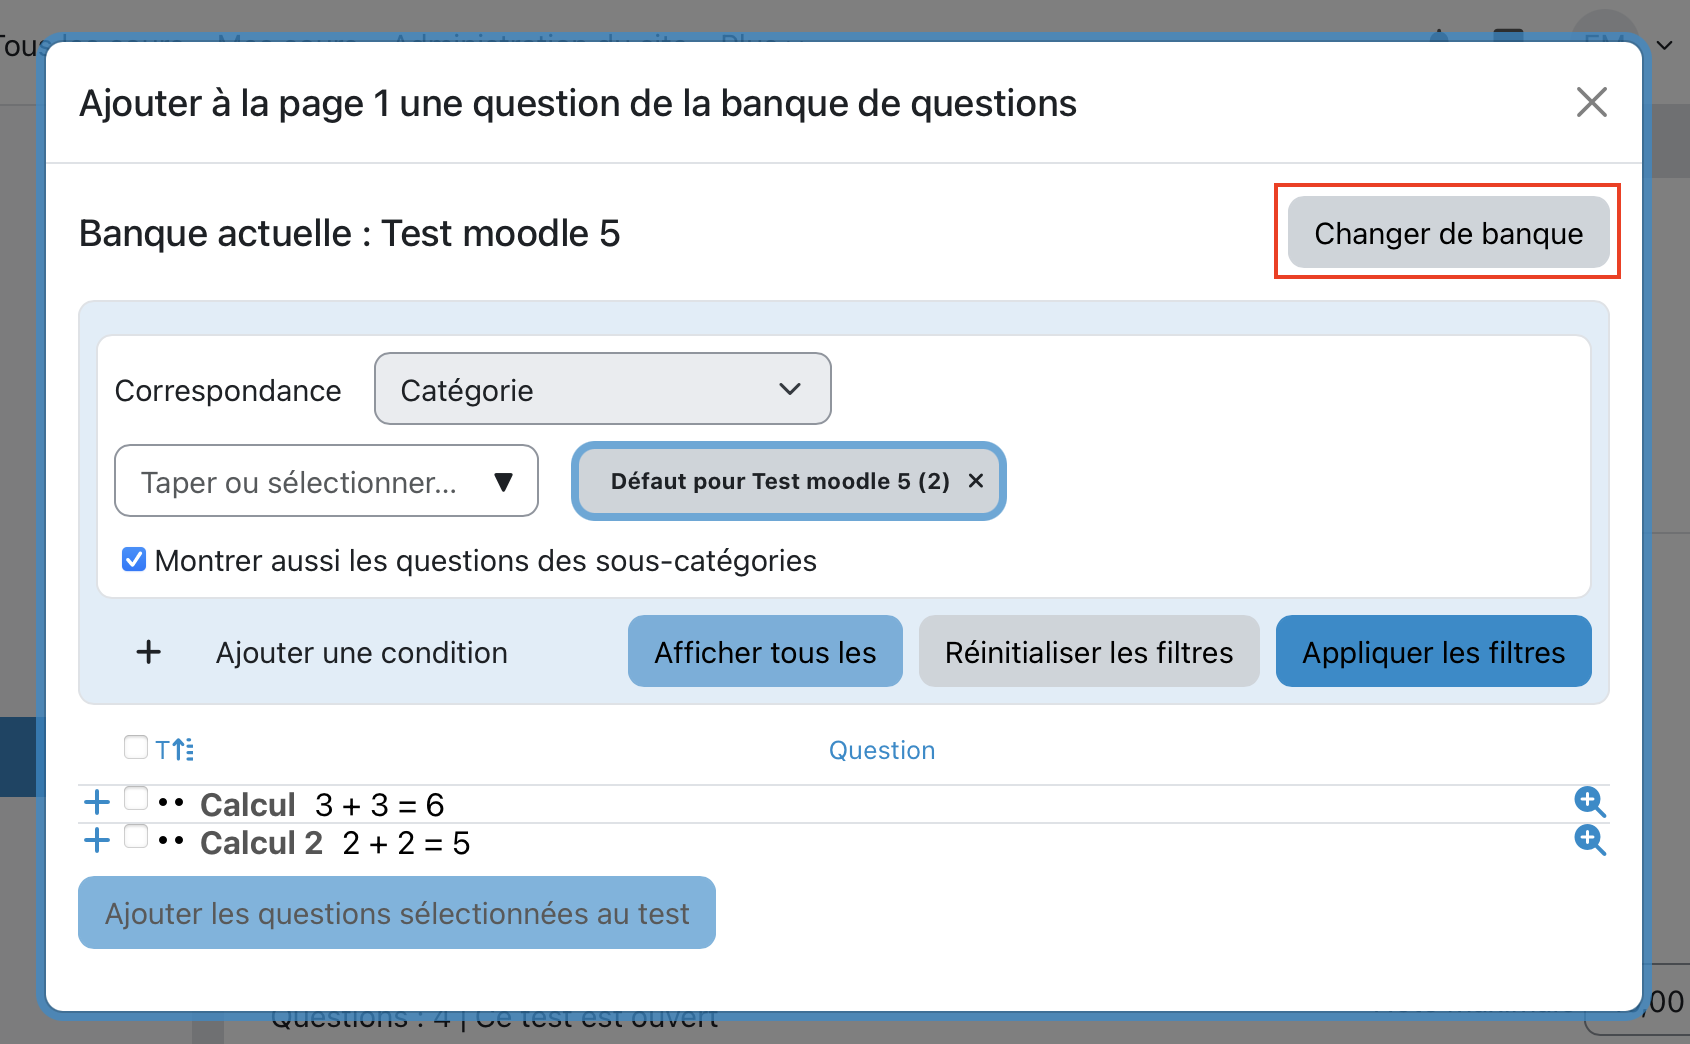Sort questions by type icon header
Screen dimensions: 1690x1044
pos(175,749)
